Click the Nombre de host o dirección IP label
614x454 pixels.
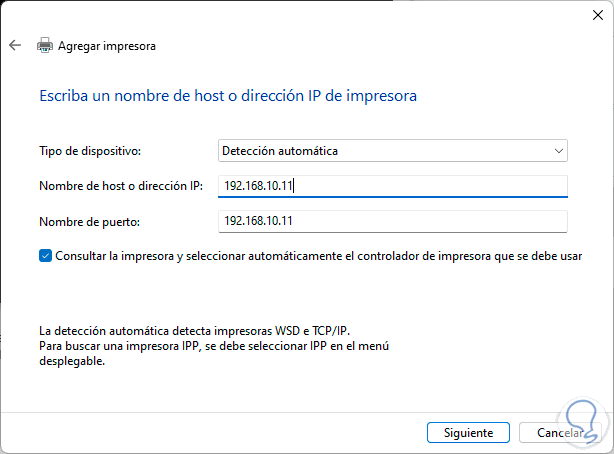click(x=121, y=186)
